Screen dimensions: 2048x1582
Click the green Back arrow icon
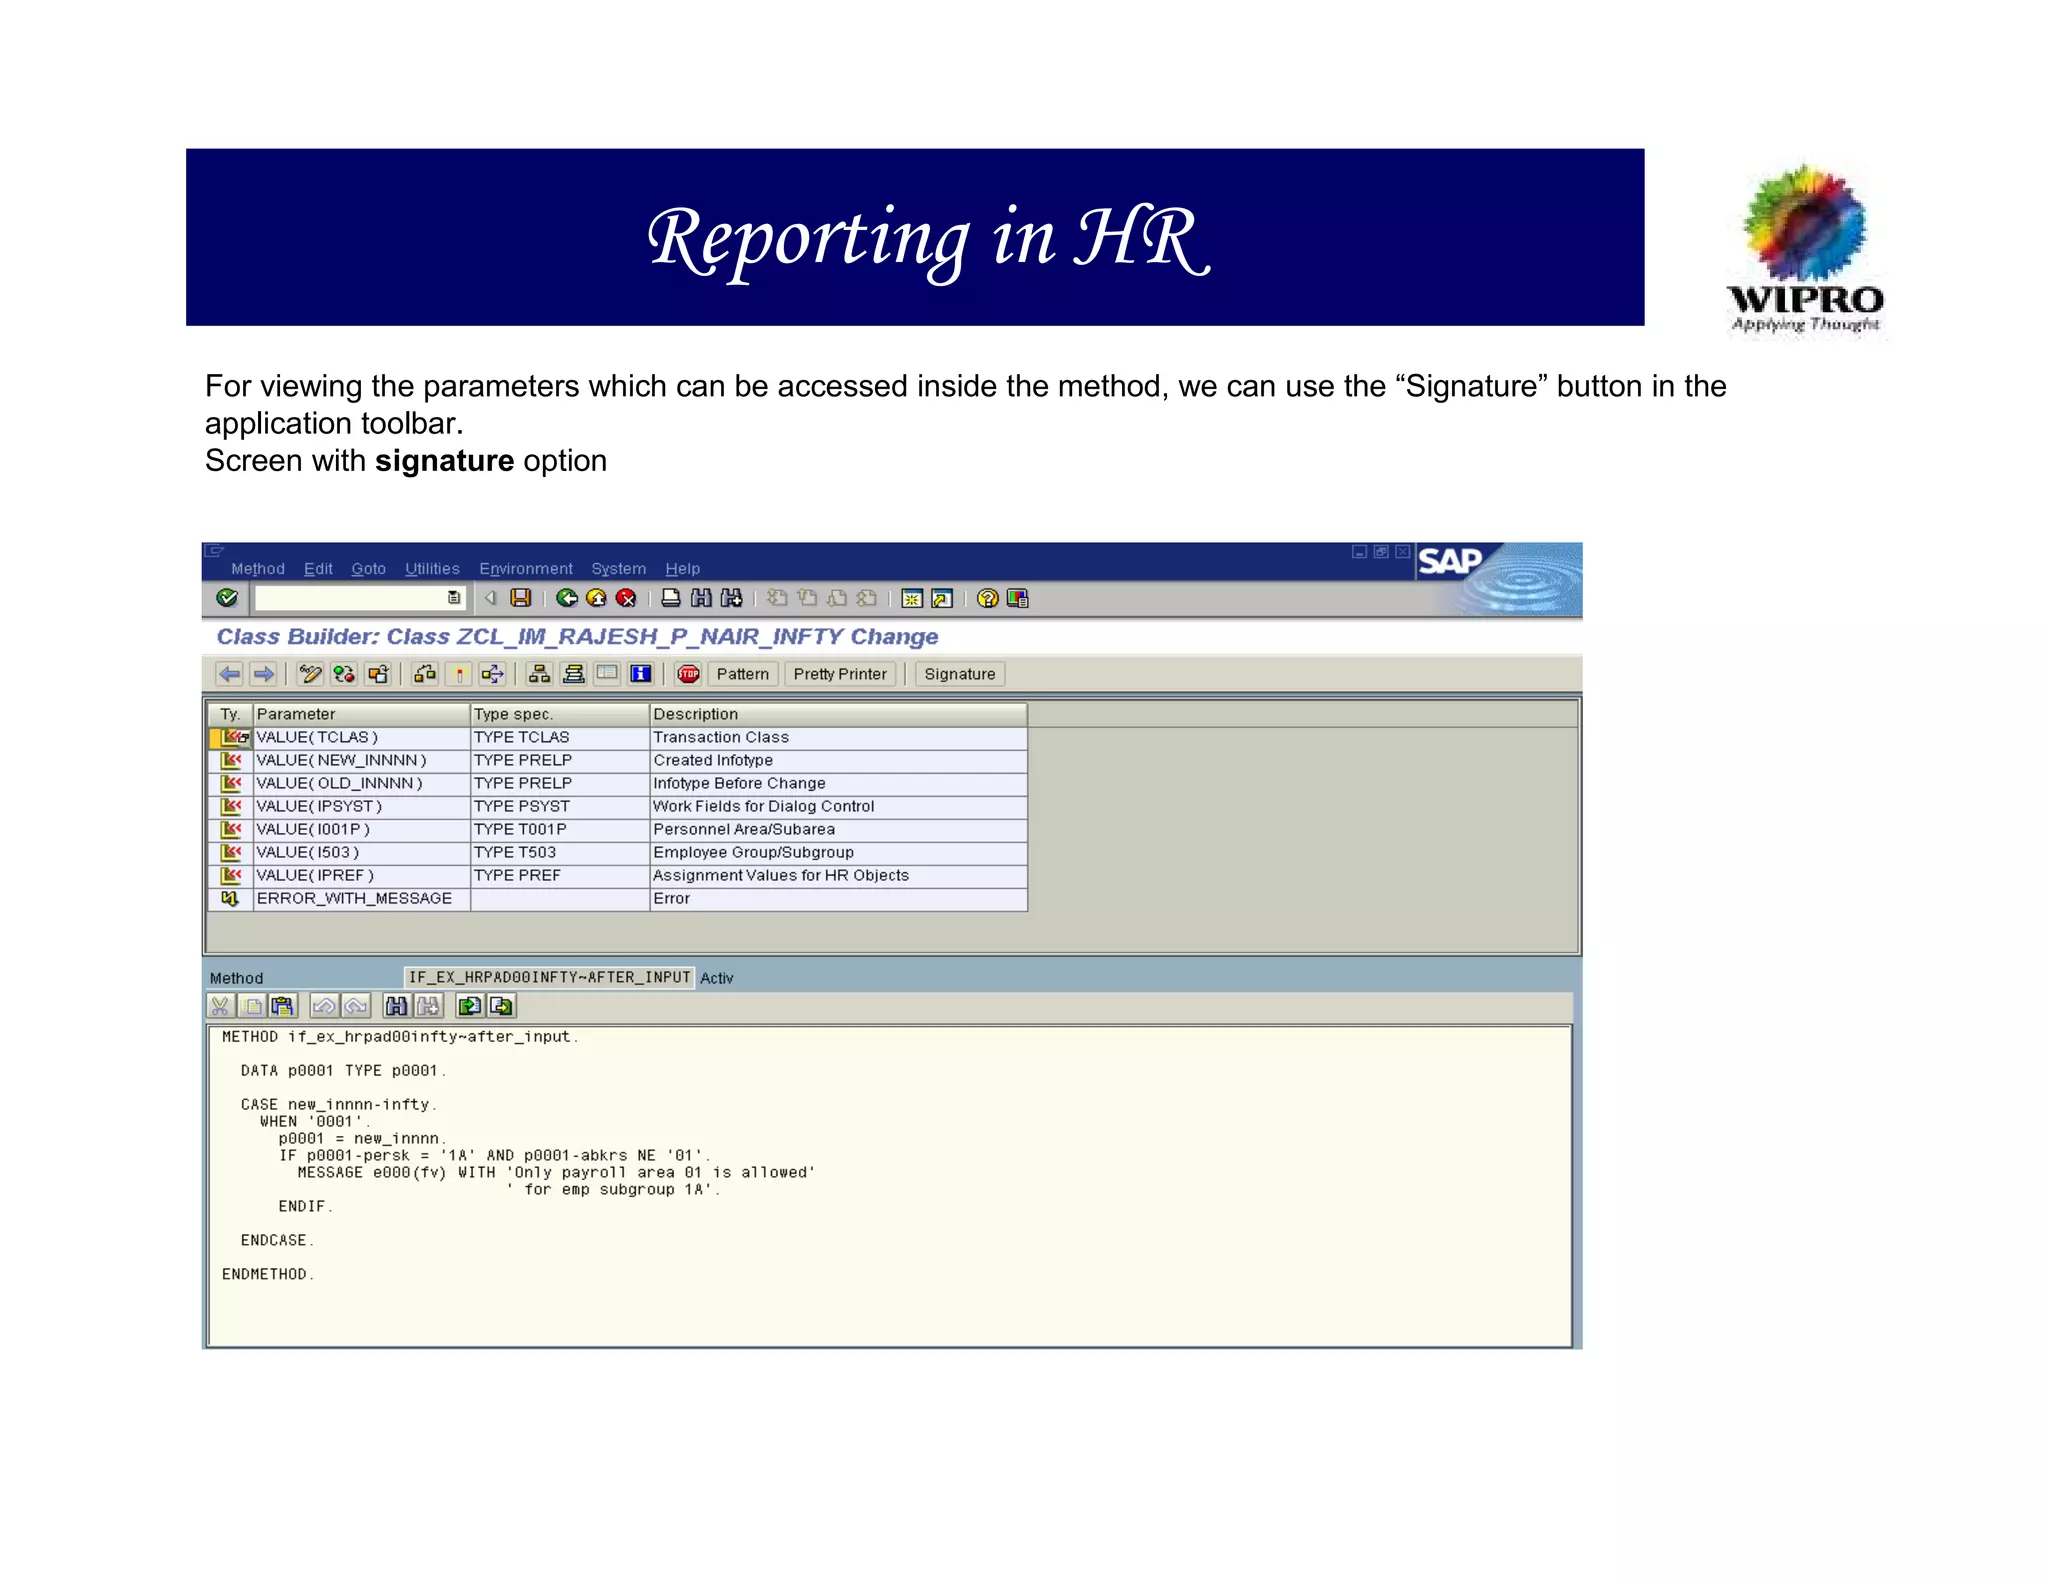567,598
